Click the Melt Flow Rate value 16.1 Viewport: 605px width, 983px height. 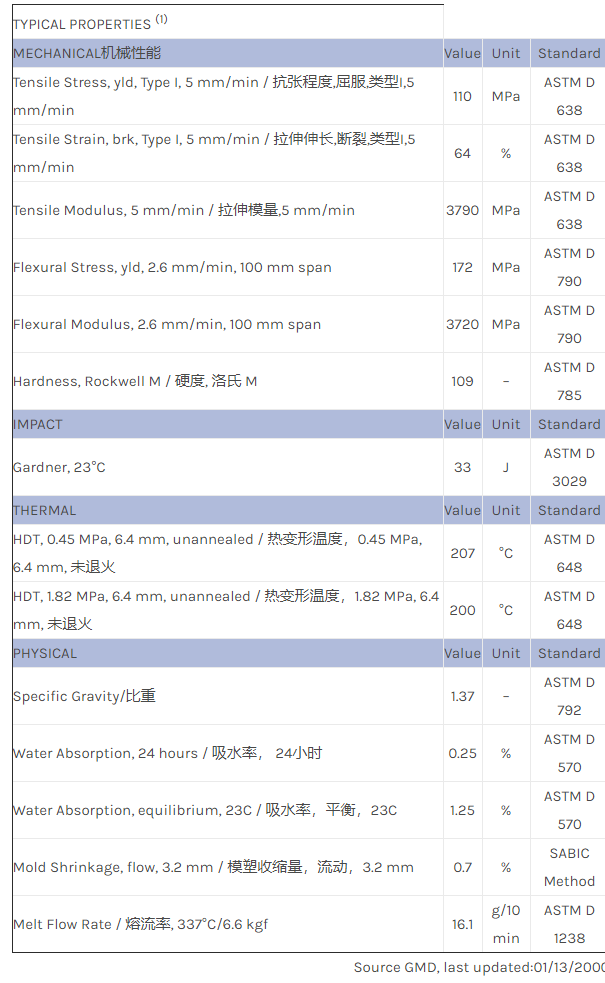pyautogui.click(x=462, y=924)
